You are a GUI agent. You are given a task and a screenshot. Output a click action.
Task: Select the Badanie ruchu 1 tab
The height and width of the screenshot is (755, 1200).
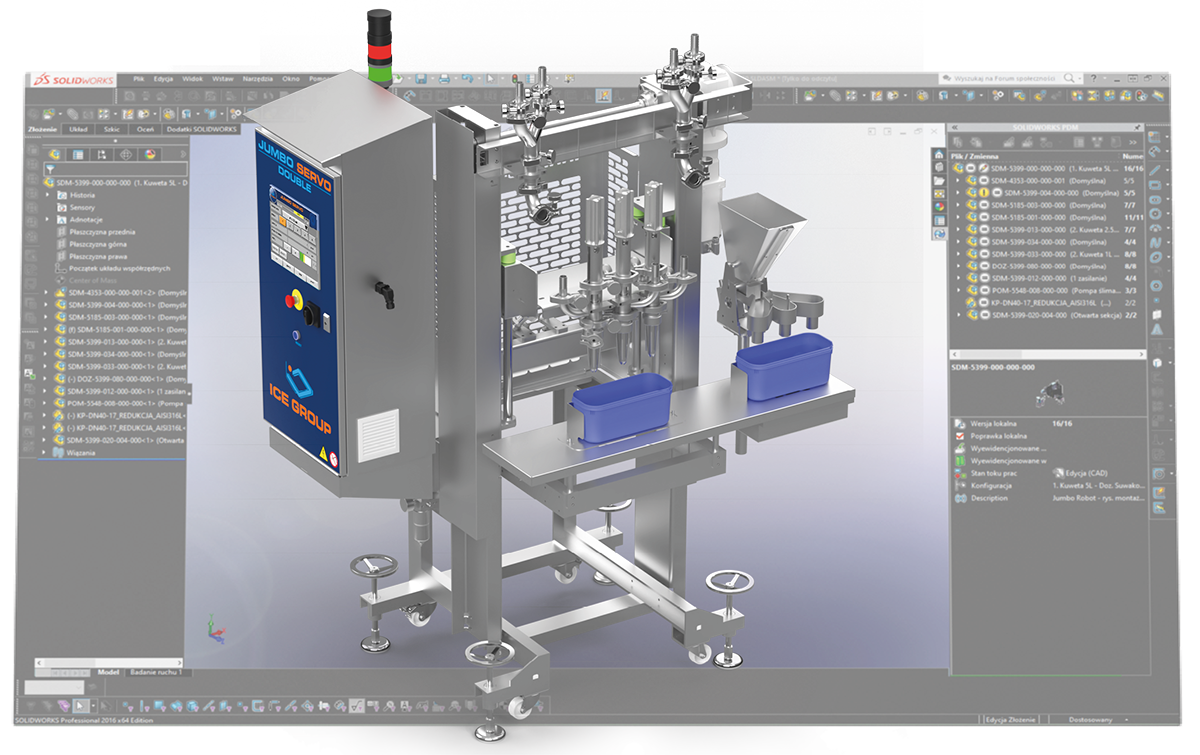point(158,672)
